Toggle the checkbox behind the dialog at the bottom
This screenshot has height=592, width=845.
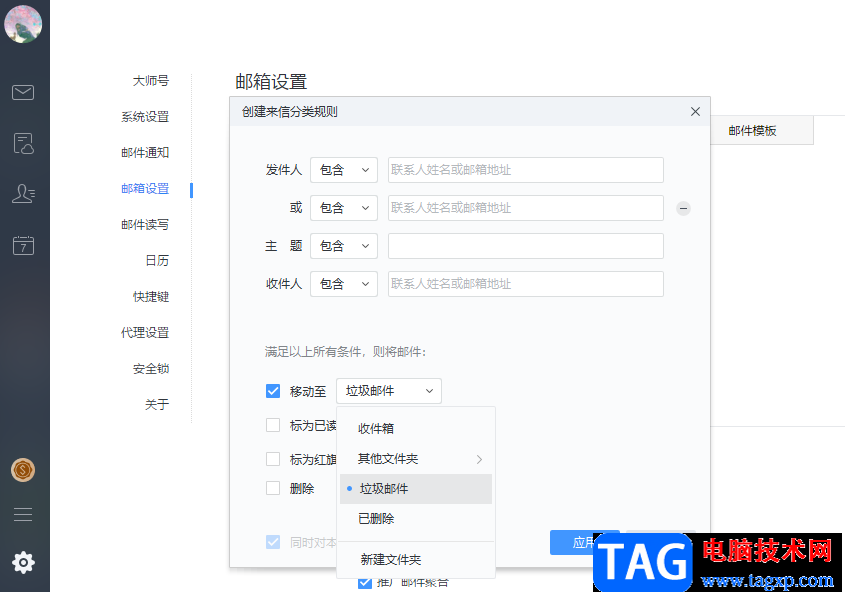pos(365,582)
